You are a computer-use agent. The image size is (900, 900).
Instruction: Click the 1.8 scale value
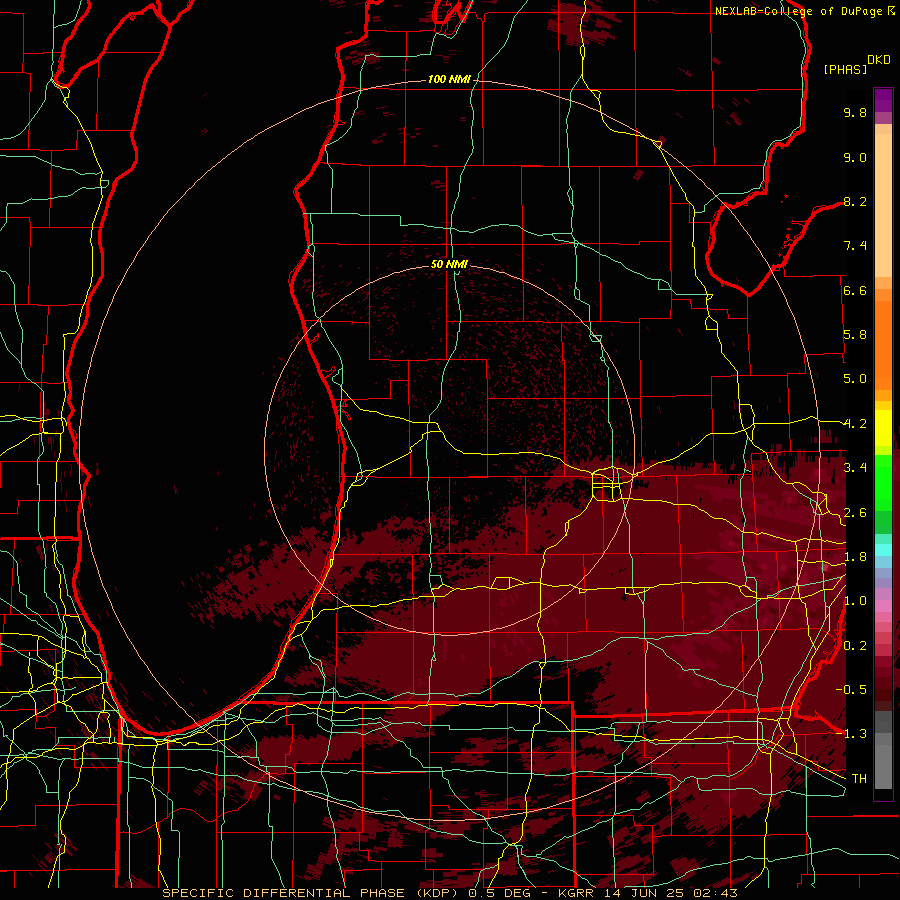coord(855,557)
